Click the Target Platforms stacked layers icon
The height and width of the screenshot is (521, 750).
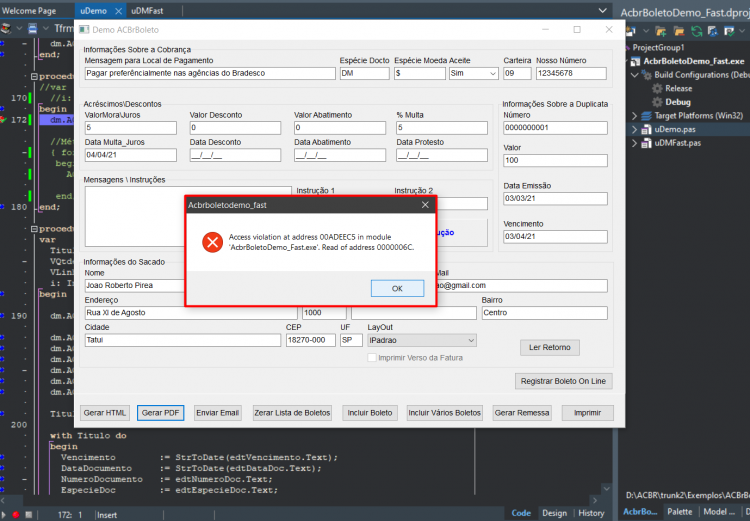pos(646,116)
